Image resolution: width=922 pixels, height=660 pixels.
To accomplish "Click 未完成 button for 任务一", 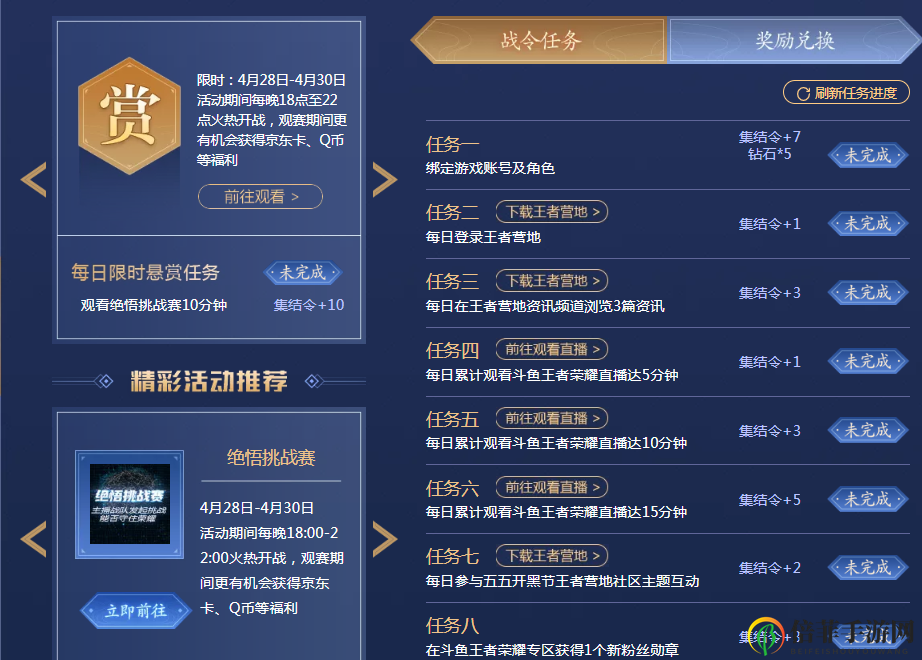I will tap(867, 156).
